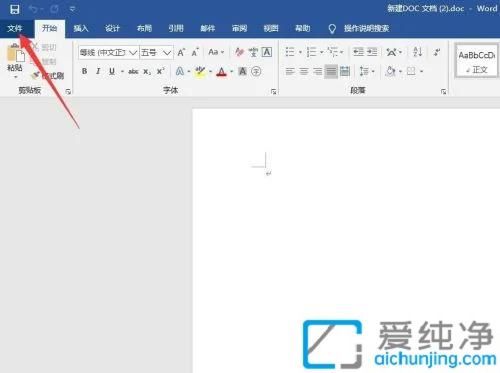
Task: Click the 粘贴 (Paste) clipboard icon
Action: pyautogui.click(x=16, y=53)
